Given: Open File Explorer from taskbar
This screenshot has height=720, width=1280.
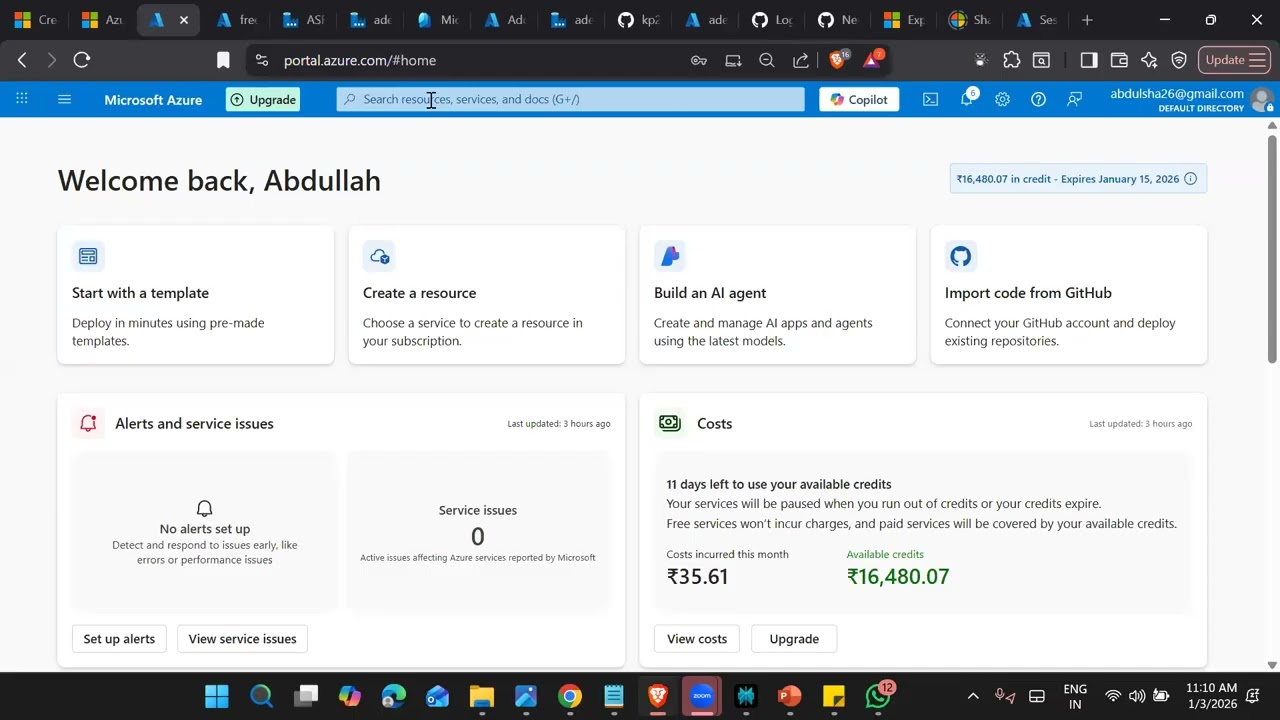Looking at the screenshot, I should [x=481, y=696].
